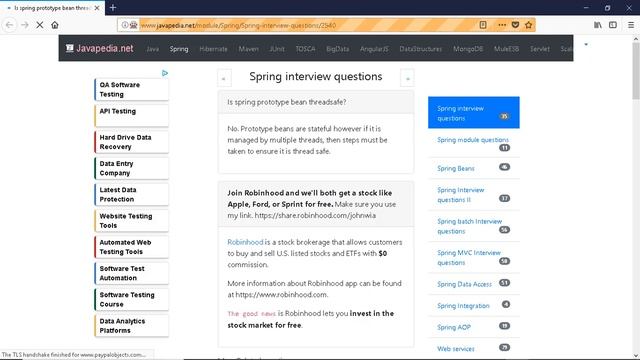The image size is (640, 360).
Task: Open reader view icon in address bar
Action: [x=483, y=25]
